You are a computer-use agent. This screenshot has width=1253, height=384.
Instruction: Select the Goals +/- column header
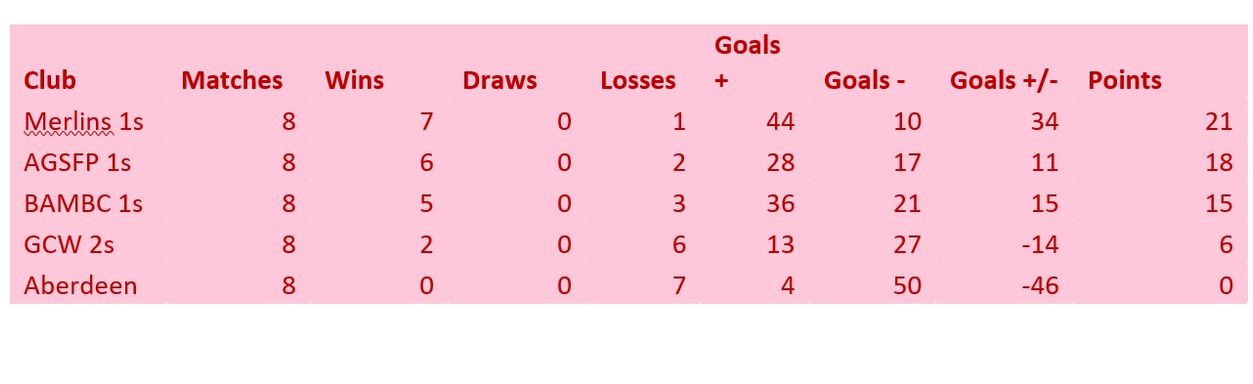tap(1004, 81)
